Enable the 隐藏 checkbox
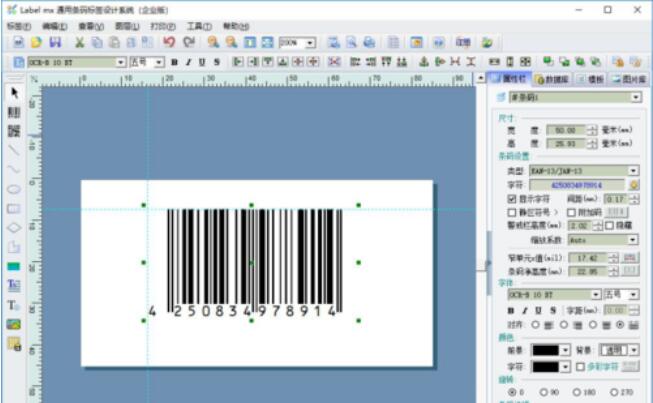The width and height of the screenshot is (653, 403). [x=609, y=225]
